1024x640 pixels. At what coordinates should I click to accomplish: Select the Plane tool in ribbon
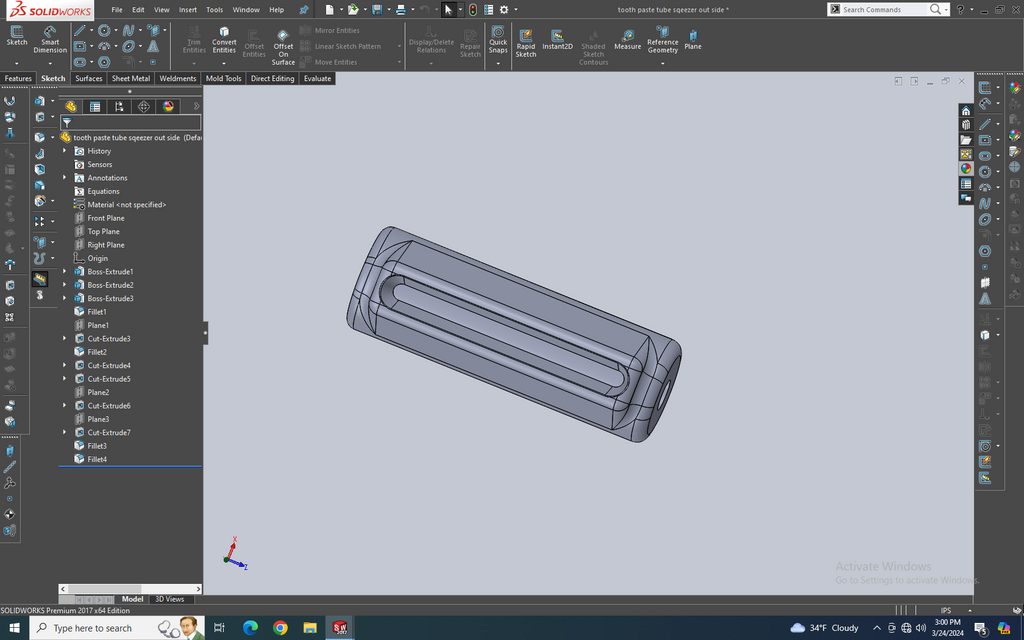point(693,40)
